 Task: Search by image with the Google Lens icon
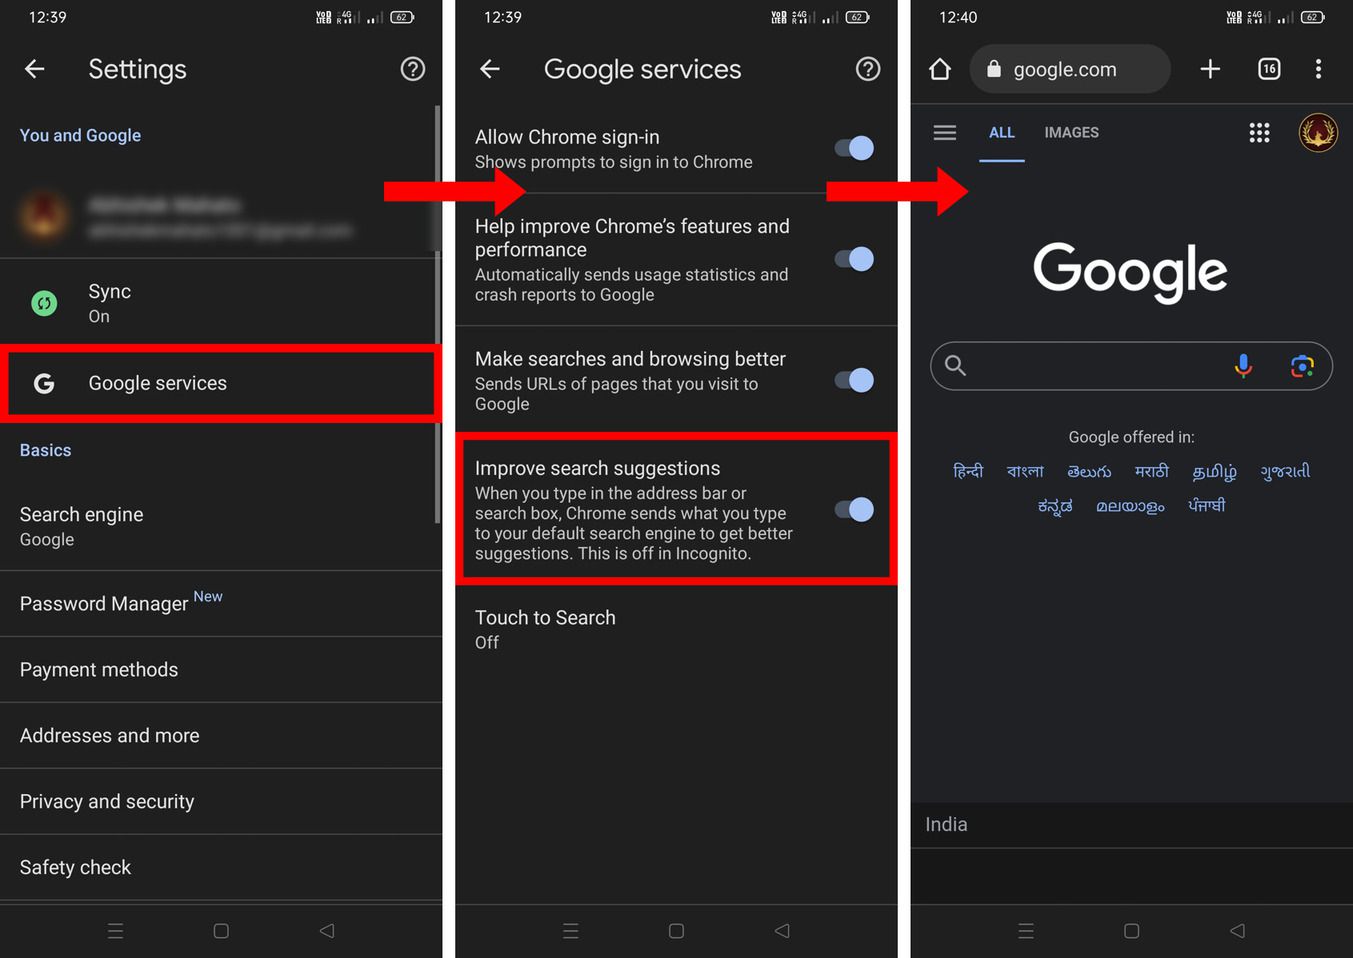[x=1301, y=366]
